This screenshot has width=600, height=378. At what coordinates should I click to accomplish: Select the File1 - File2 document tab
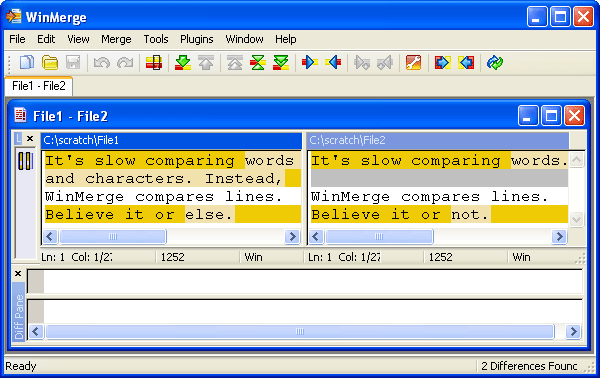[x=39, y=86]
